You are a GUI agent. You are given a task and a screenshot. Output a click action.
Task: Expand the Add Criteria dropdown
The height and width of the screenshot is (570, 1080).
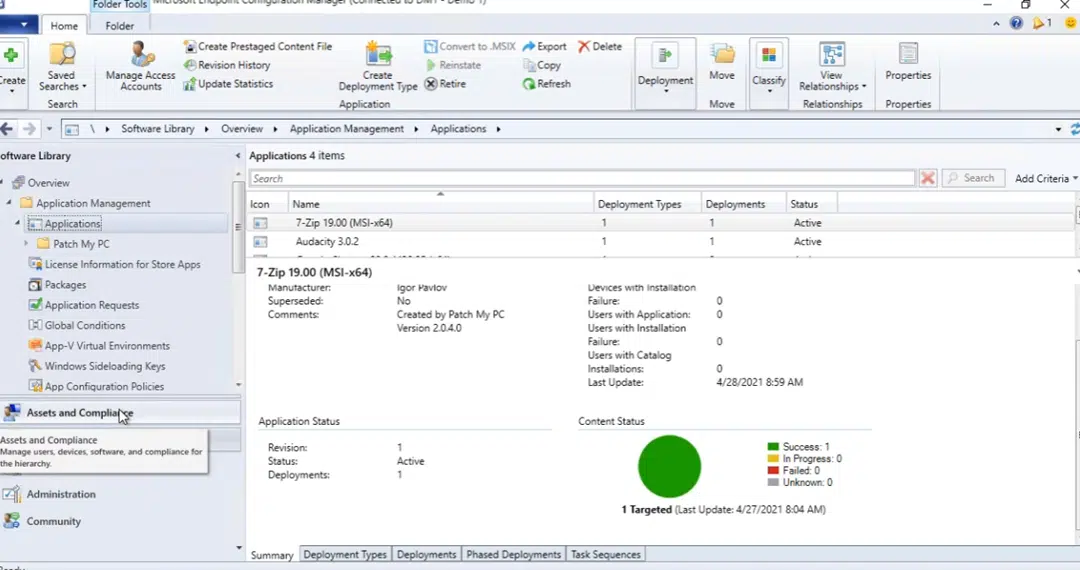pos(1046,178)
